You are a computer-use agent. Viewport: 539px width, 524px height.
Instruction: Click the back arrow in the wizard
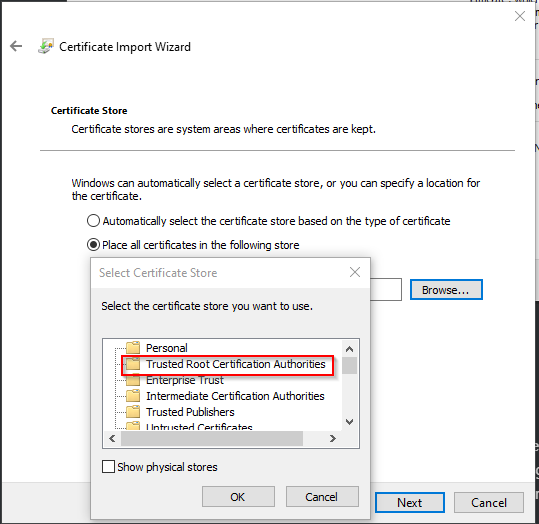(16, 46)
